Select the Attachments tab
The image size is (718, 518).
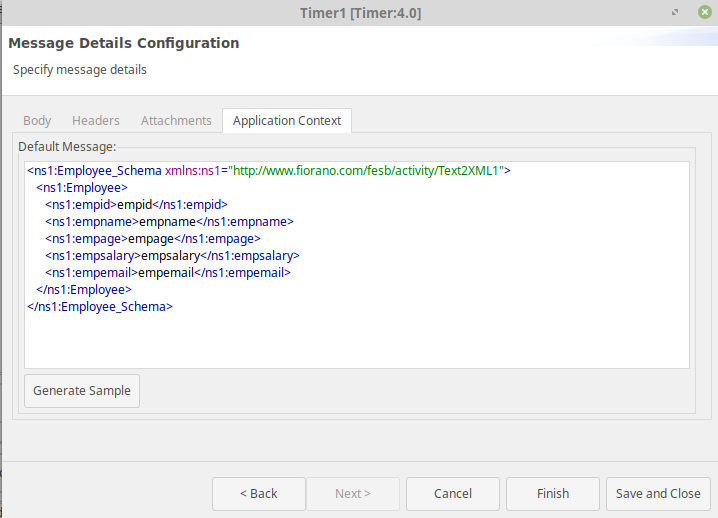tap(176, 120)
